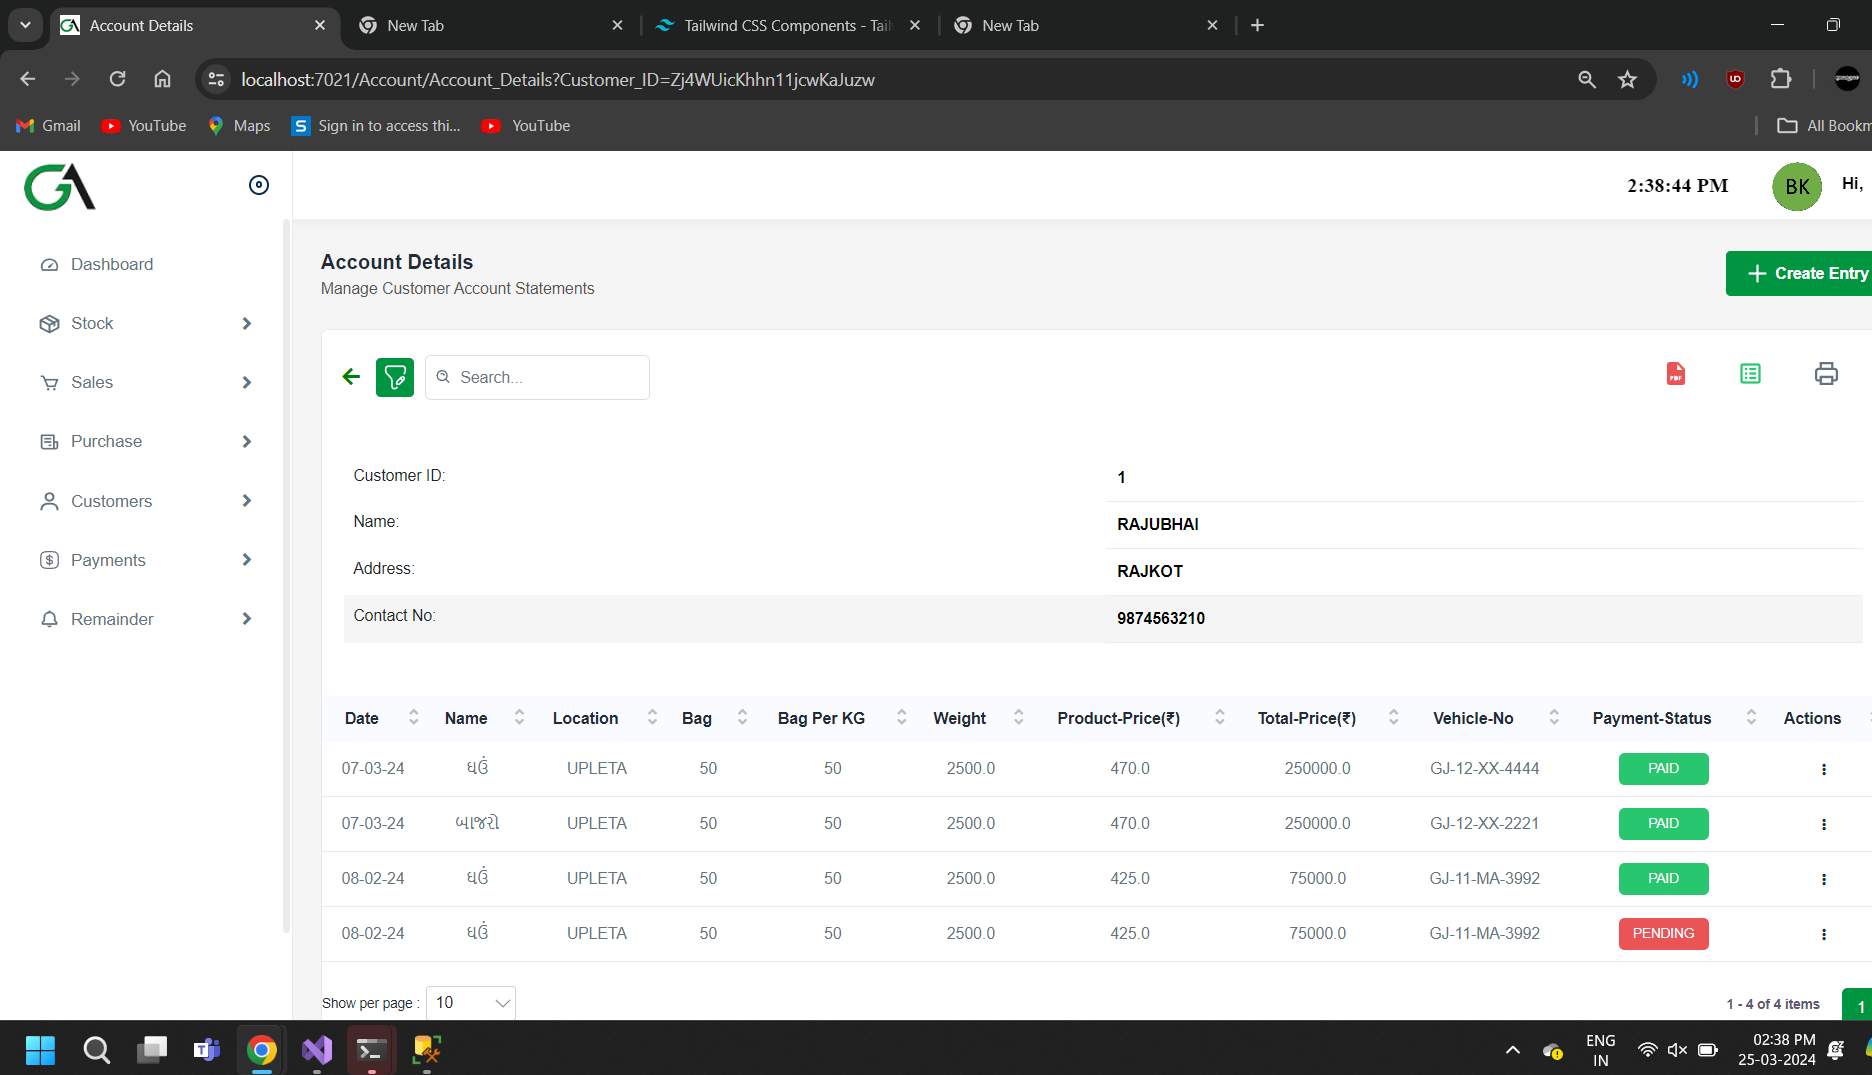Click the BK user avatar
The width and height of the screenshot is (1872, 1075).
1797,187
